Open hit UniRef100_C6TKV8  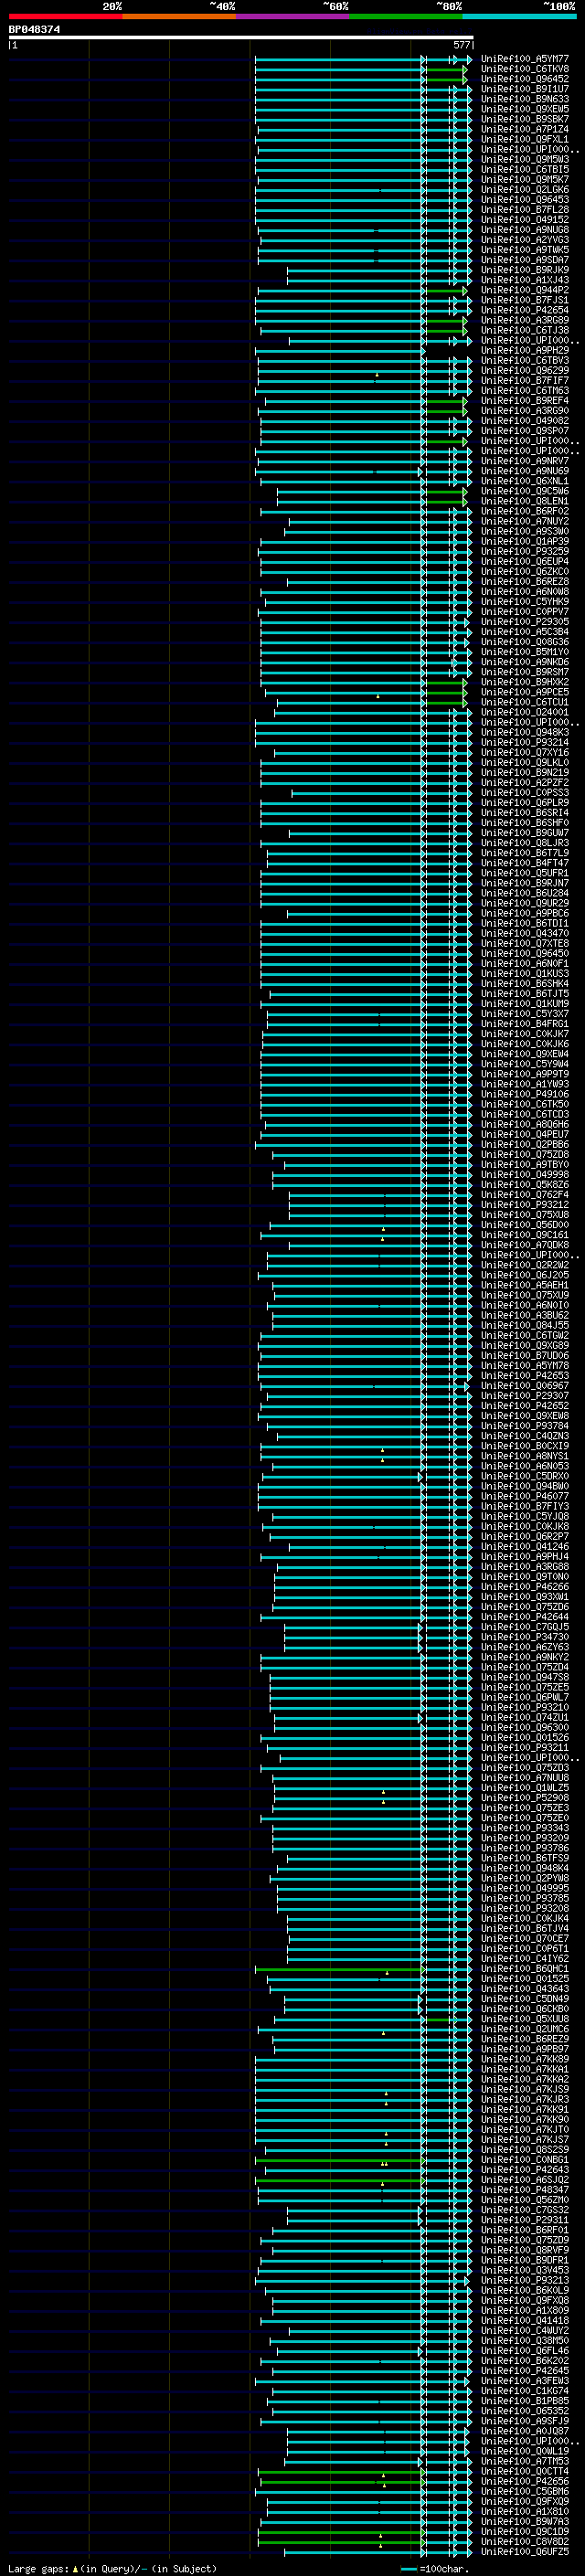pos(525,69)
